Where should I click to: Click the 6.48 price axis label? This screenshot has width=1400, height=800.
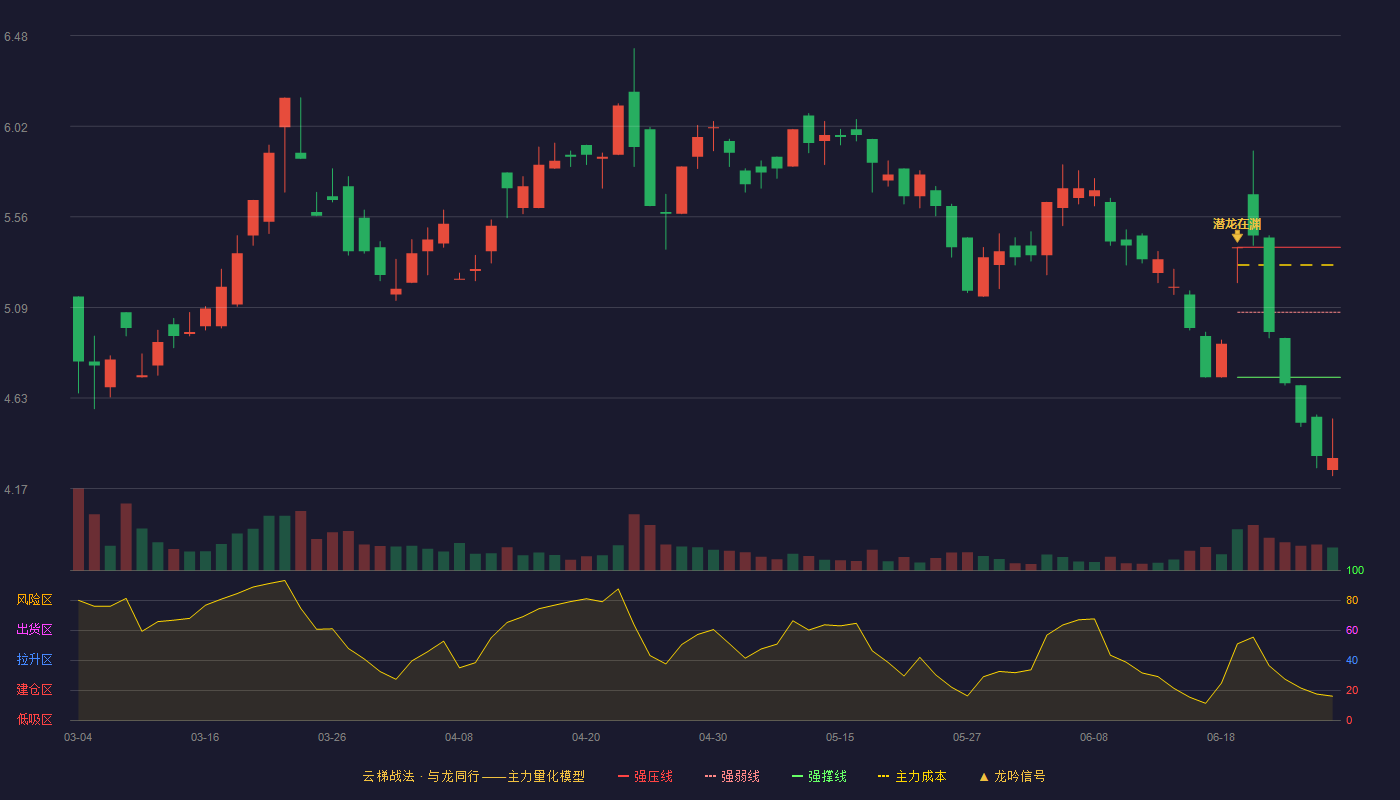tap(16, 37)
